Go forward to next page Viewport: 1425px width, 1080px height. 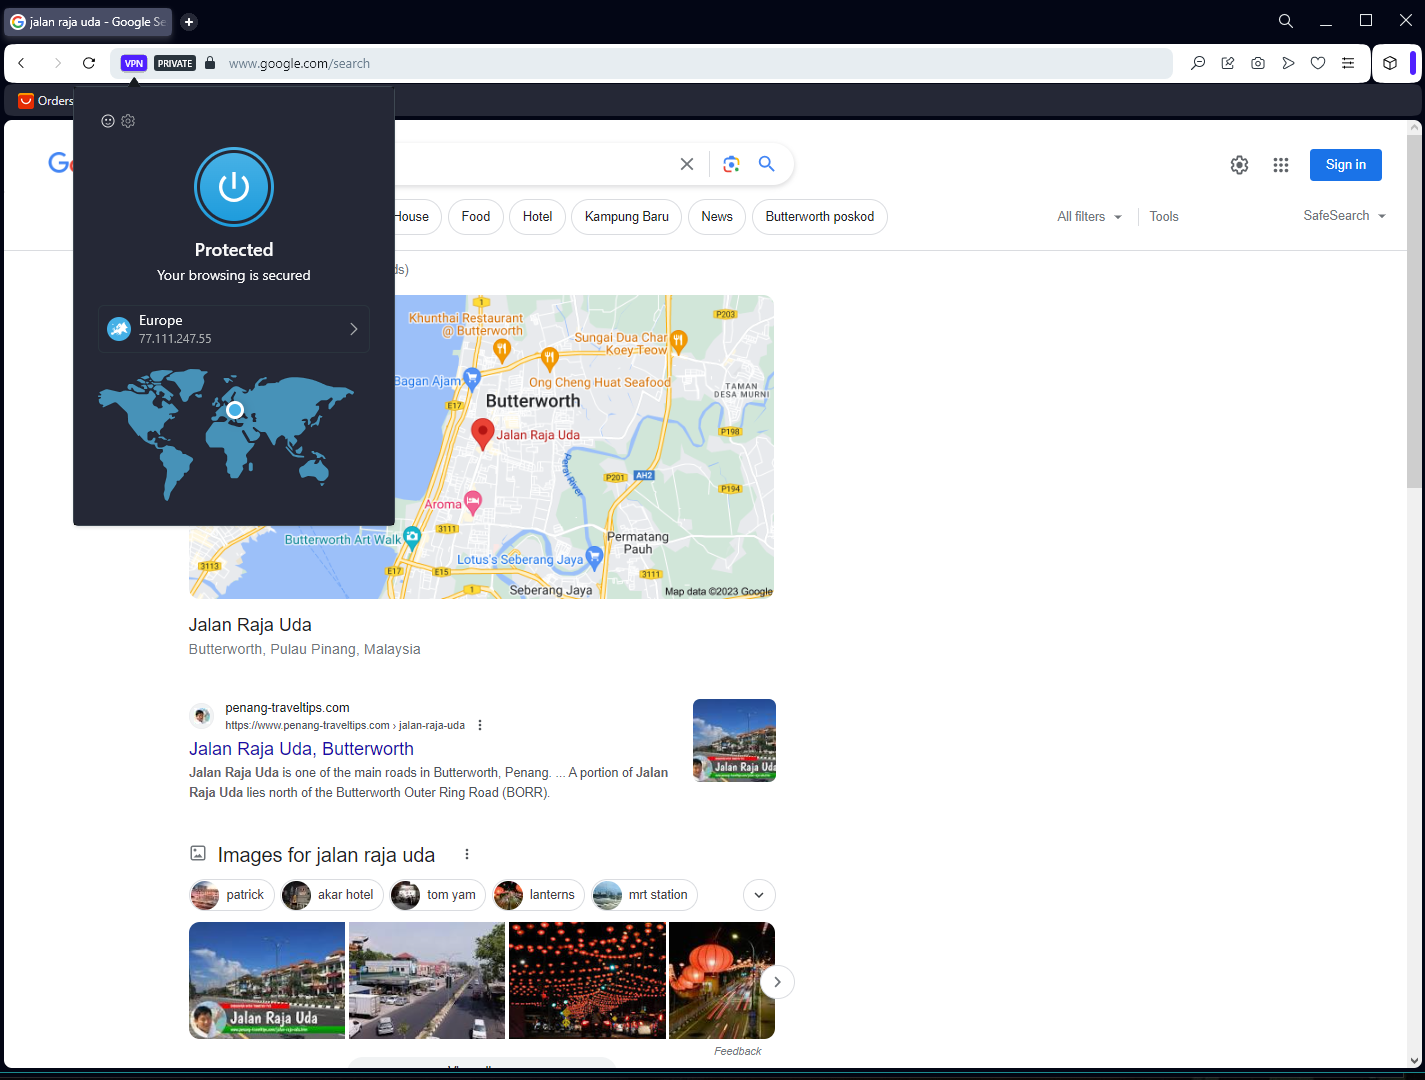pyautogui.click(x=57, y=63)
